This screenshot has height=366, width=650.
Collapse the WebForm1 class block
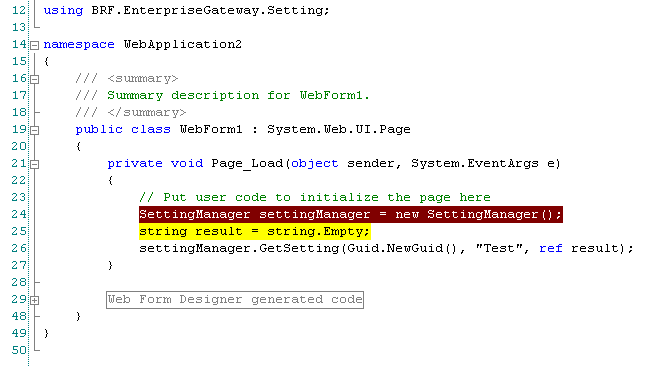[x=35, y=130]
